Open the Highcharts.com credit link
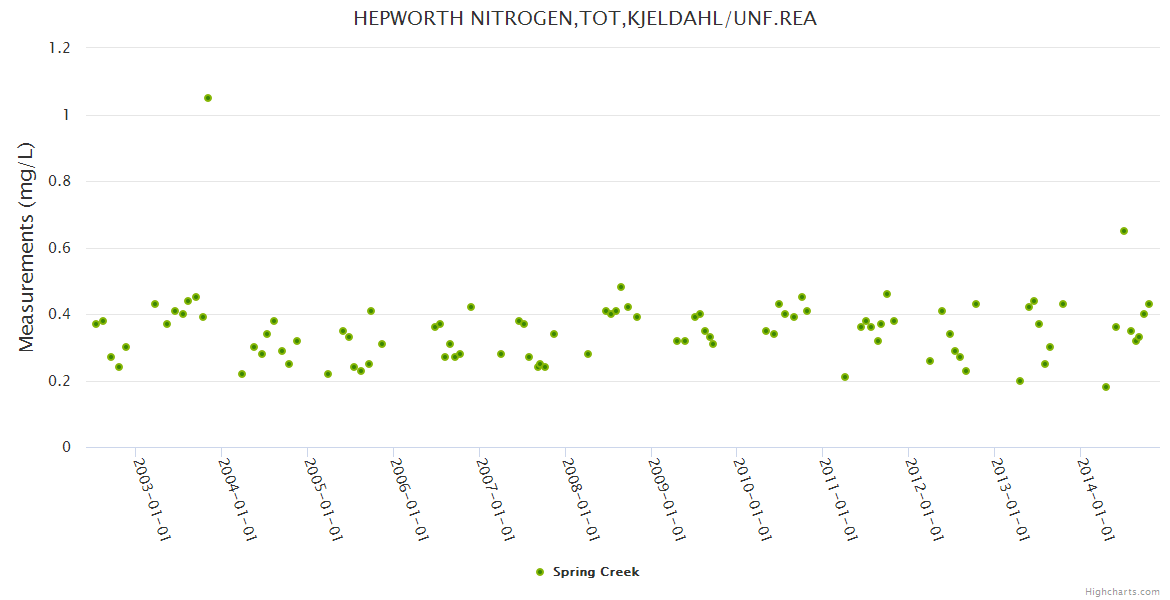1170x600 pixels. 1122,591
